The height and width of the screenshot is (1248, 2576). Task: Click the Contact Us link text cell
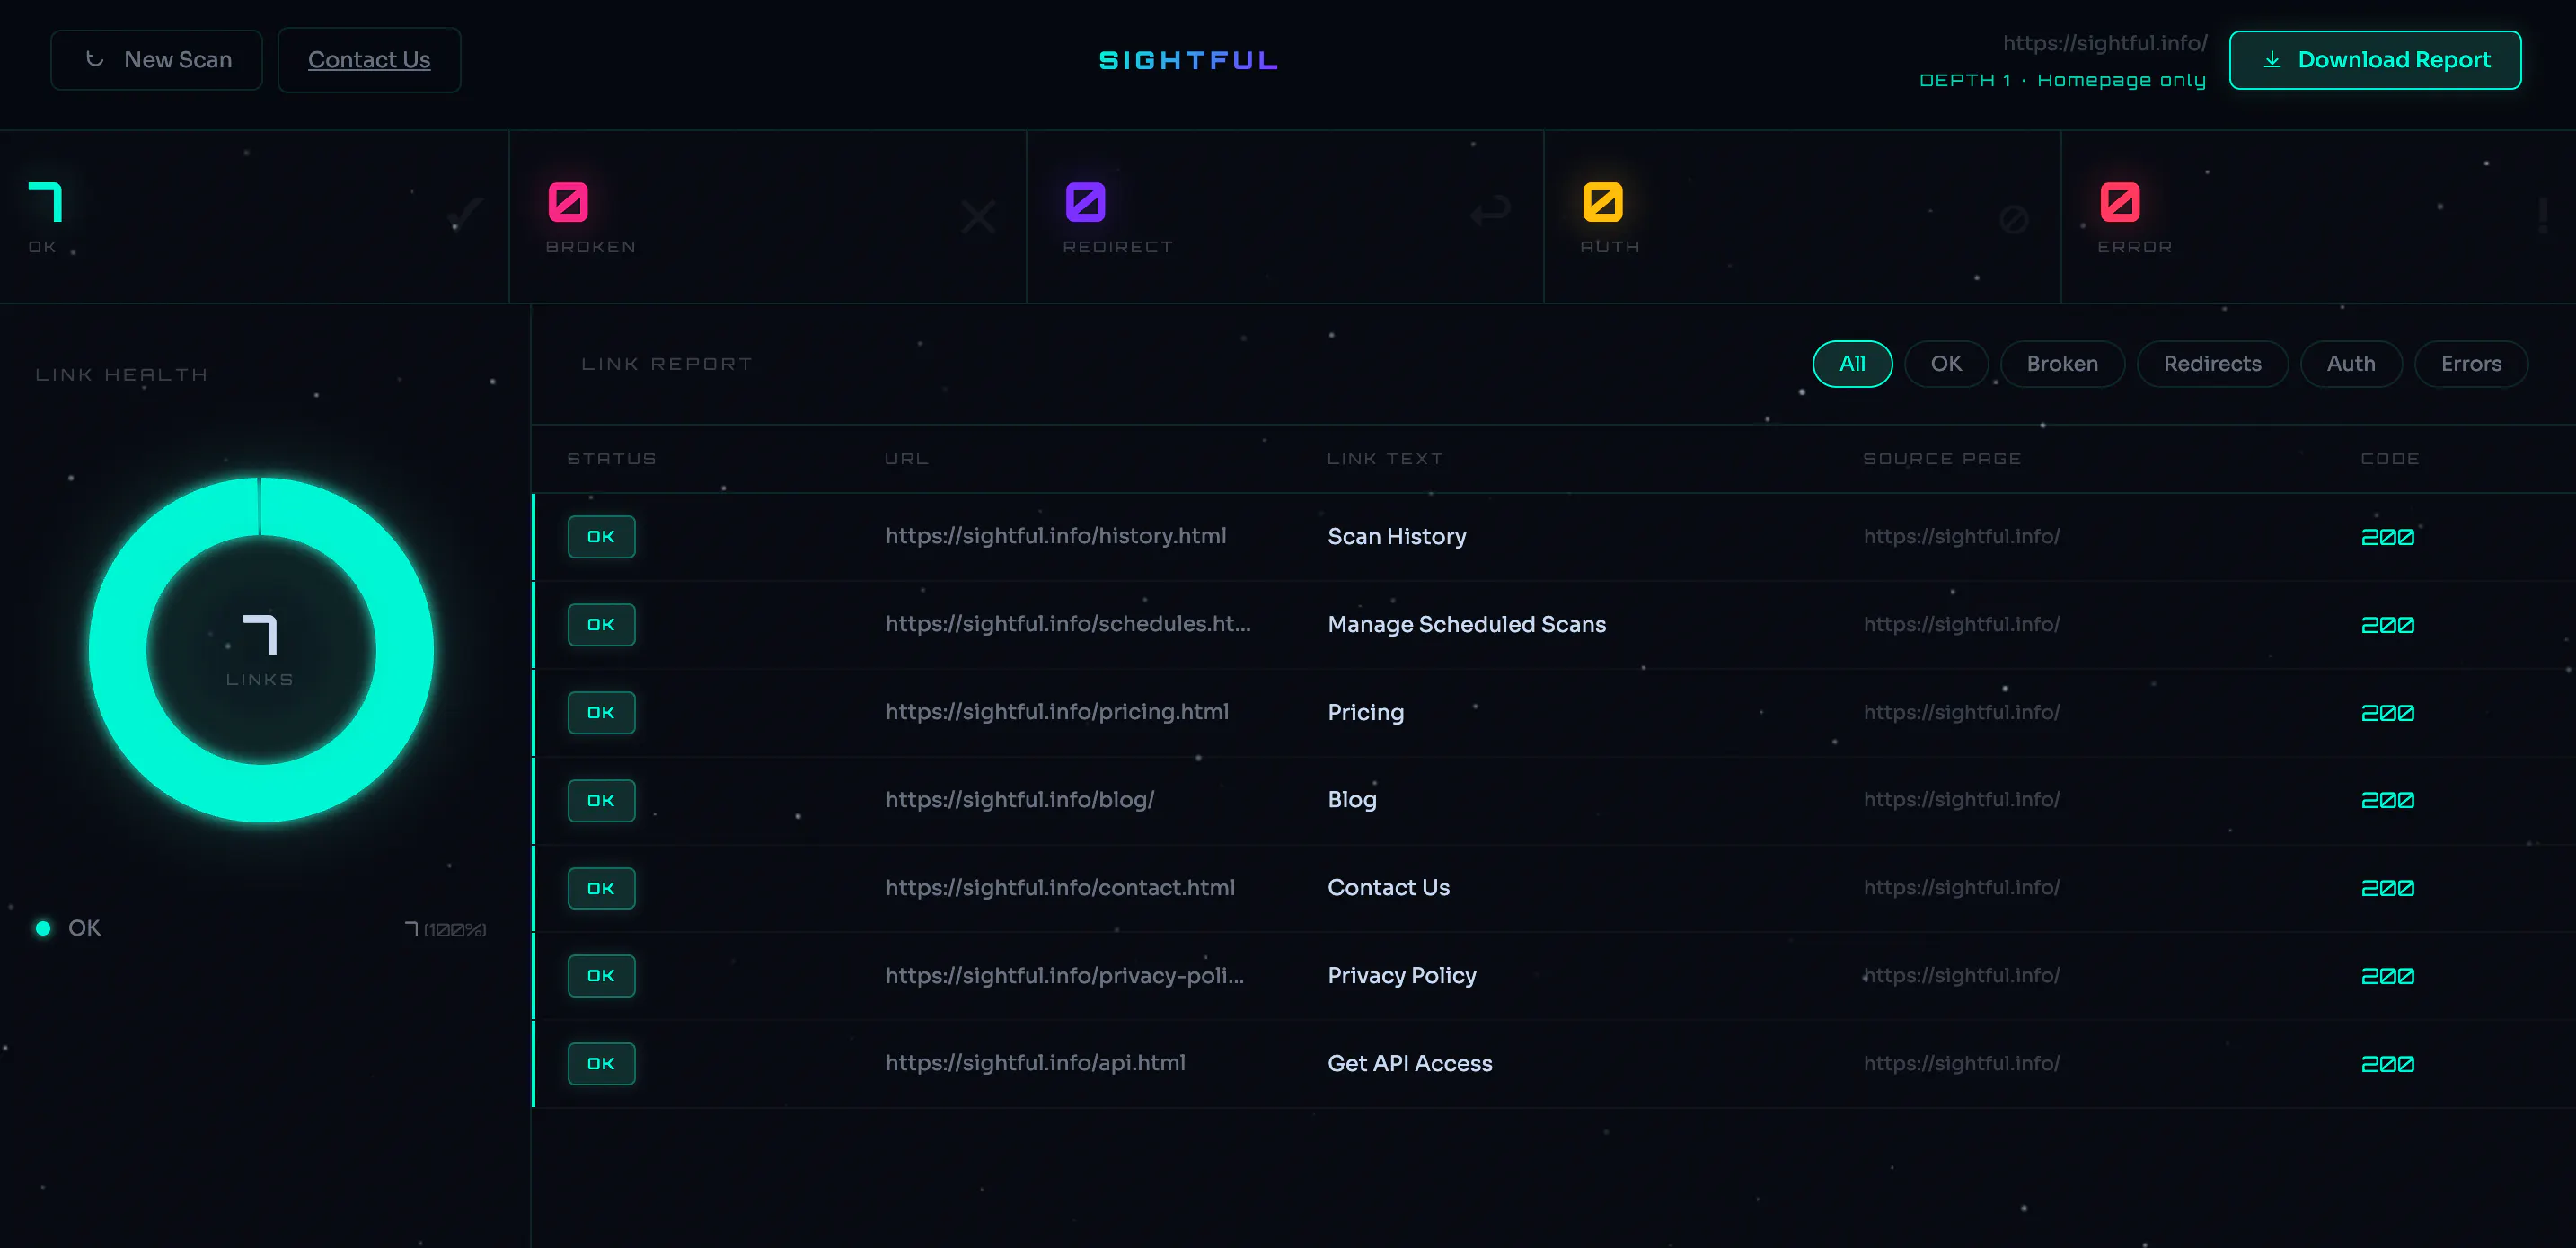(1389, 888)
